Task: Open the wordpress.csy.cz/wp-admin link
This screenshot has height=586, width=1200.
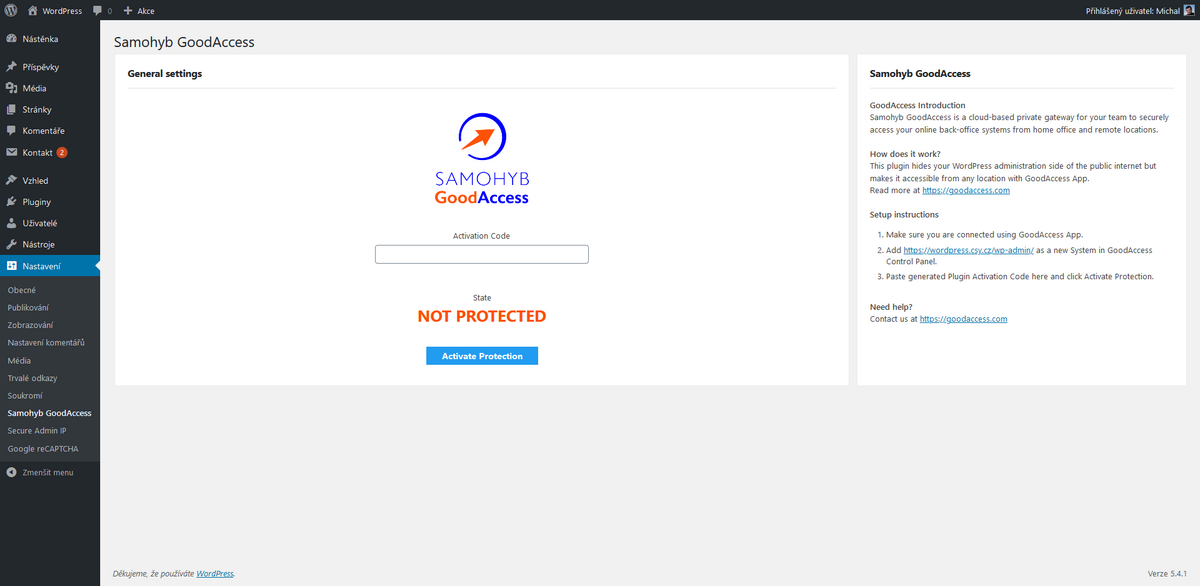Action: click(x=969, y=250)
